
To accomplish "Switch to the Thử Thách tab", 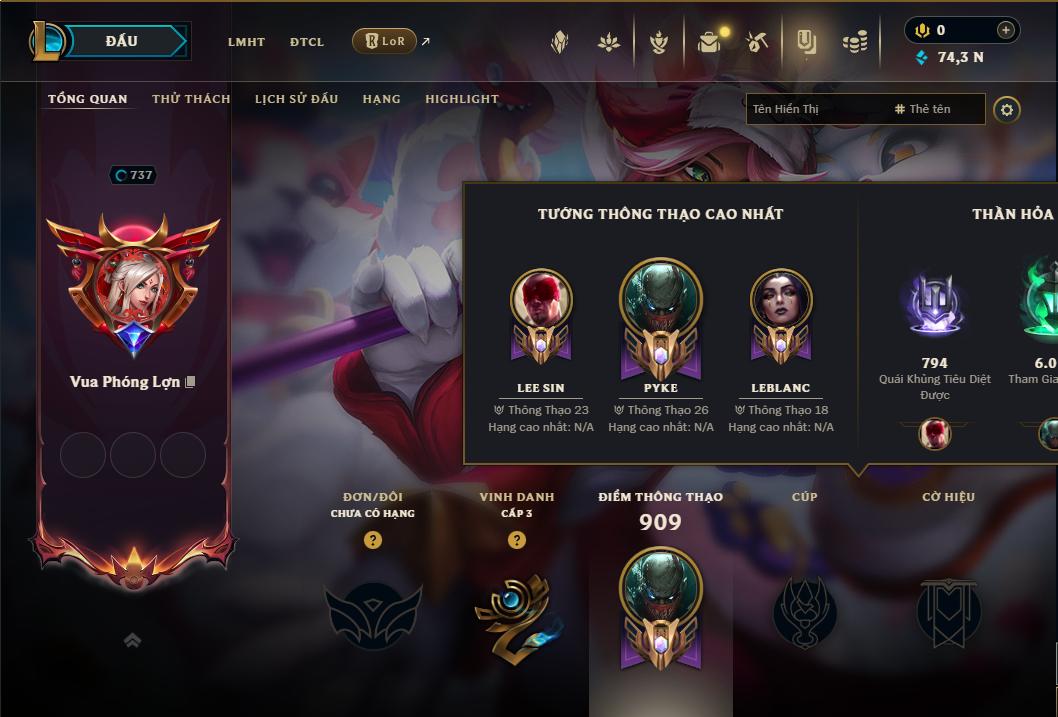I will point(191,98).
